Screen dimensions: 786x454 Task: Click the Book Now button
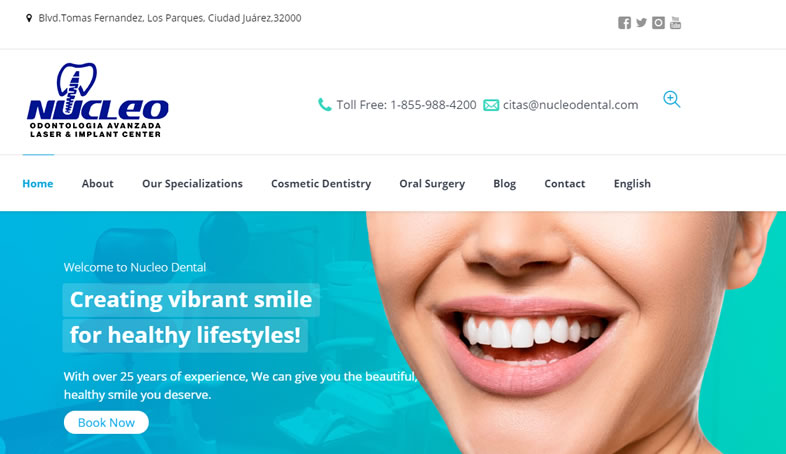click(106, 422)
